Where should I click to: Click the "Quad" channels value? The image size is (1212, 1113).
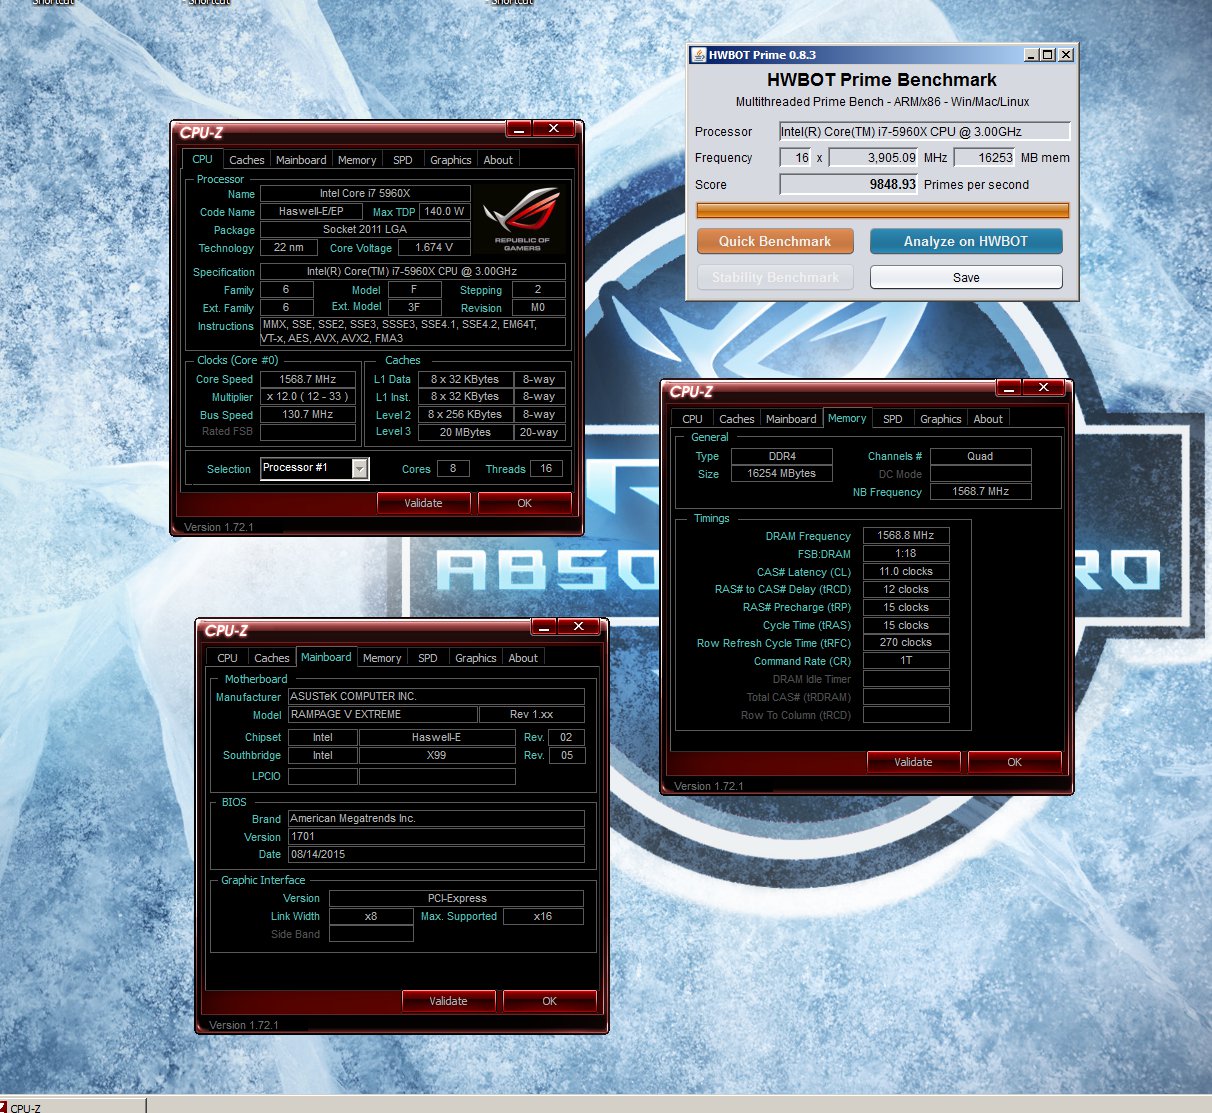(x=980, y=456)
